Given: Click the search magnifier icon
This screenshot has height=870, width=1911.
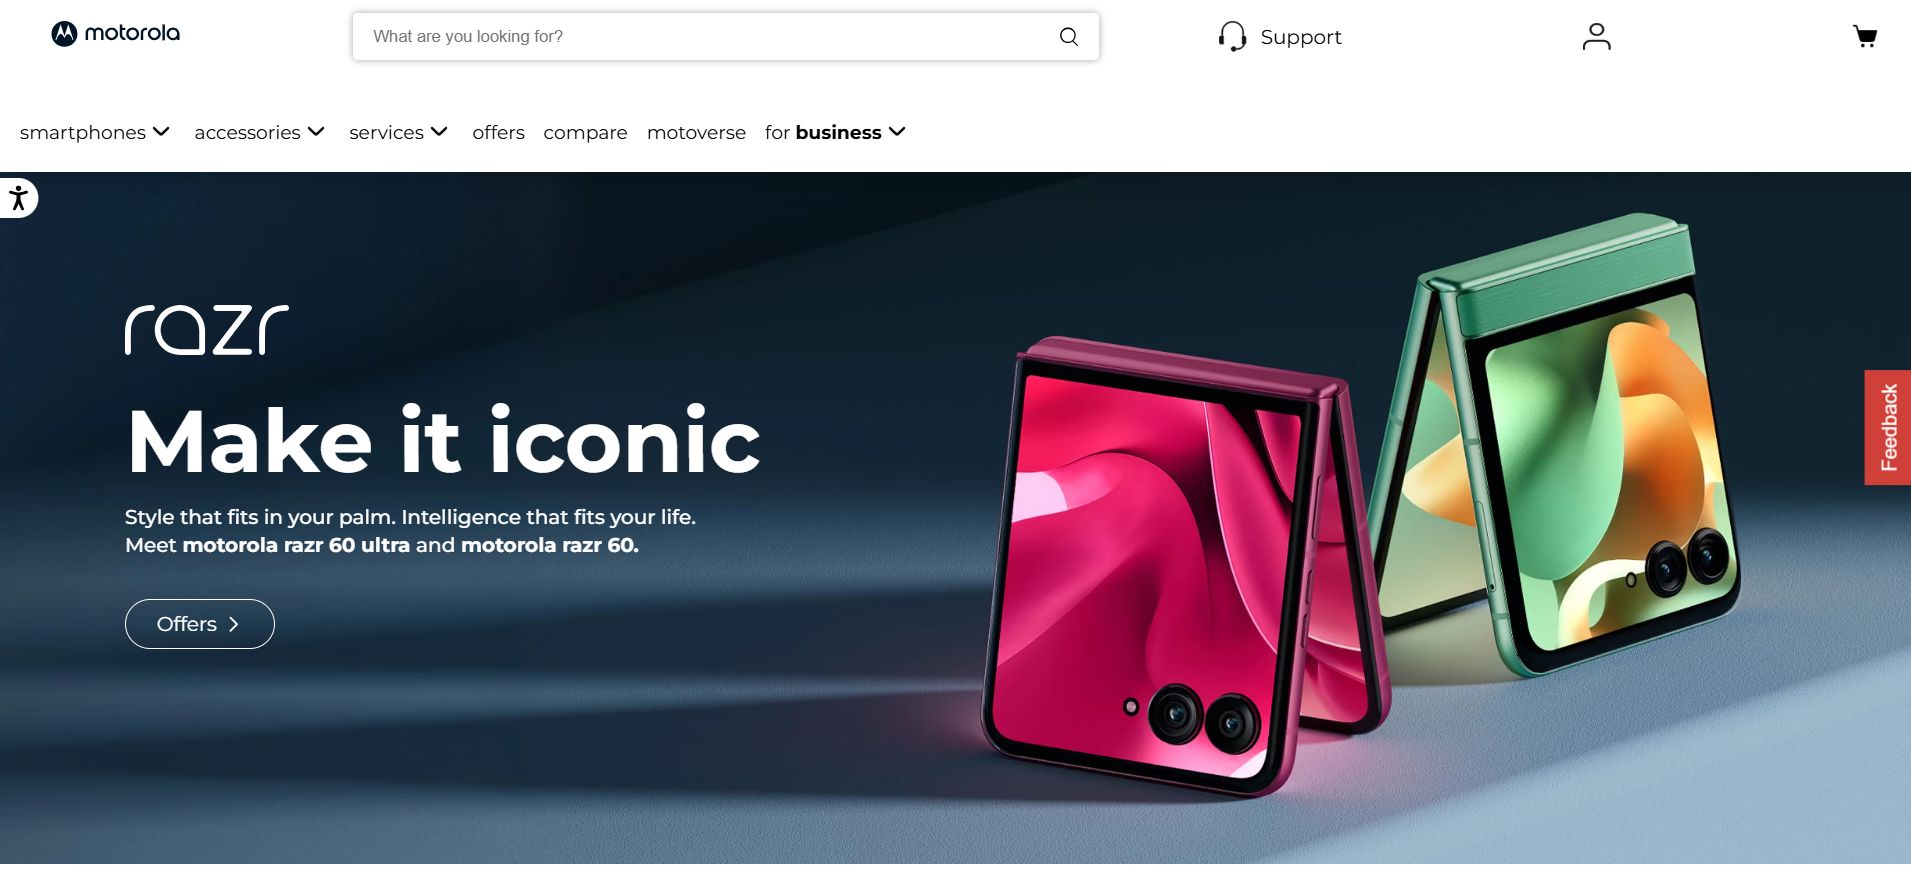Looking at the screenshot, I should pos(1068,37).
